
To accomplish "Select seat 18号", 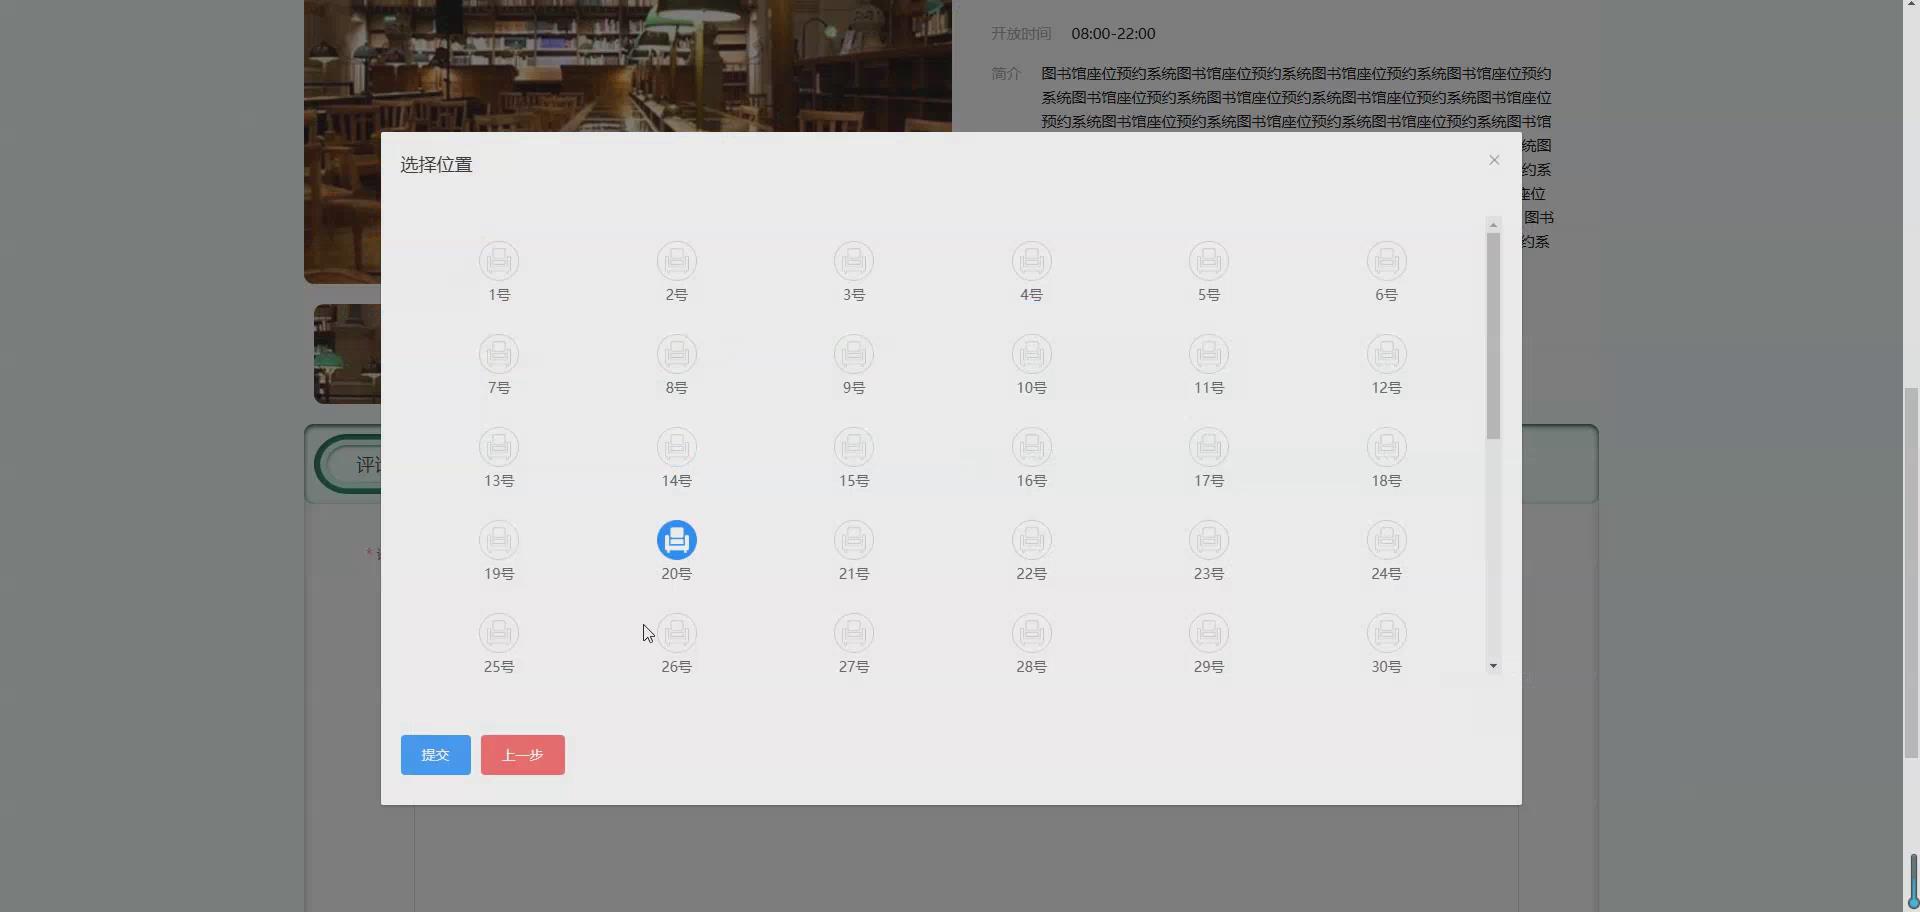I will click(x=1385, y=446).
